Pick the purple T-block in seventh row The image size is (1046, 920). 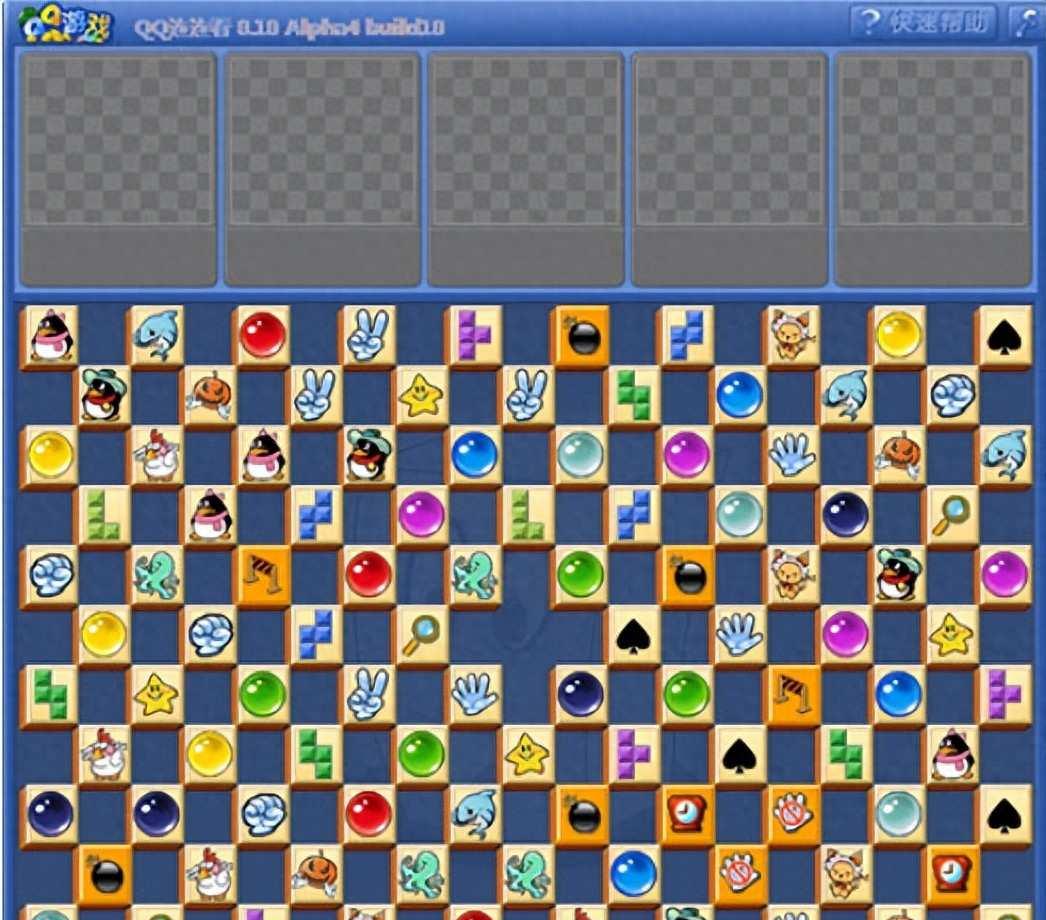[1005, 695]
